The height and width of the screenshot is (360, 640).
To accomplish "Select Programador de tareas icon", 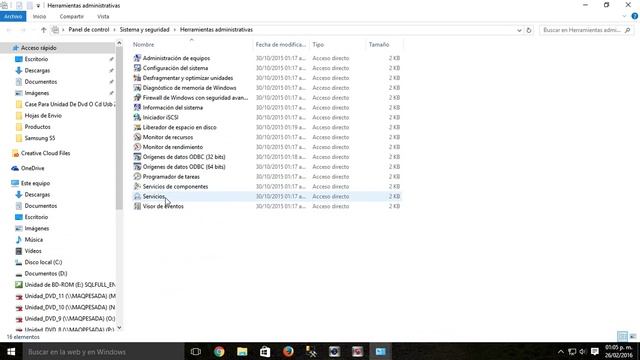I will pos(137,176).
